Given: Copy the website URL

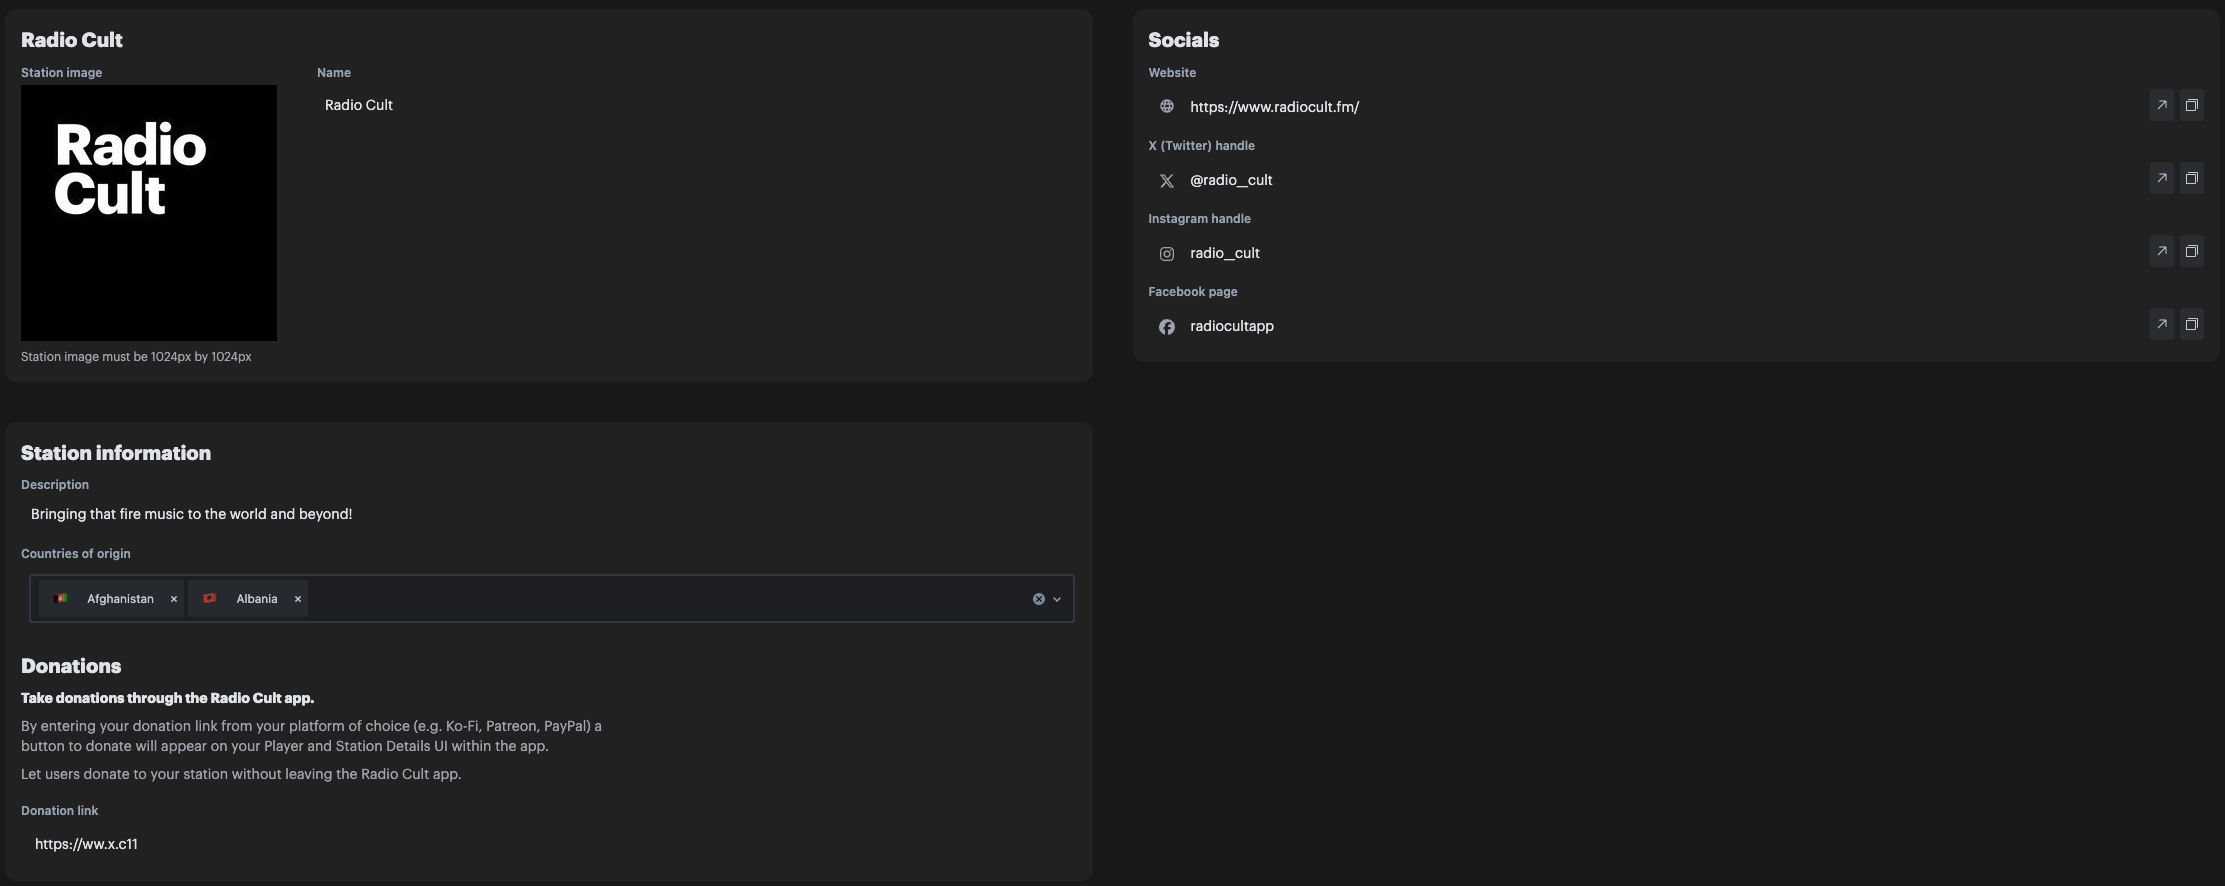Looking at the screenshot, I should click(x=2191, y=105).
